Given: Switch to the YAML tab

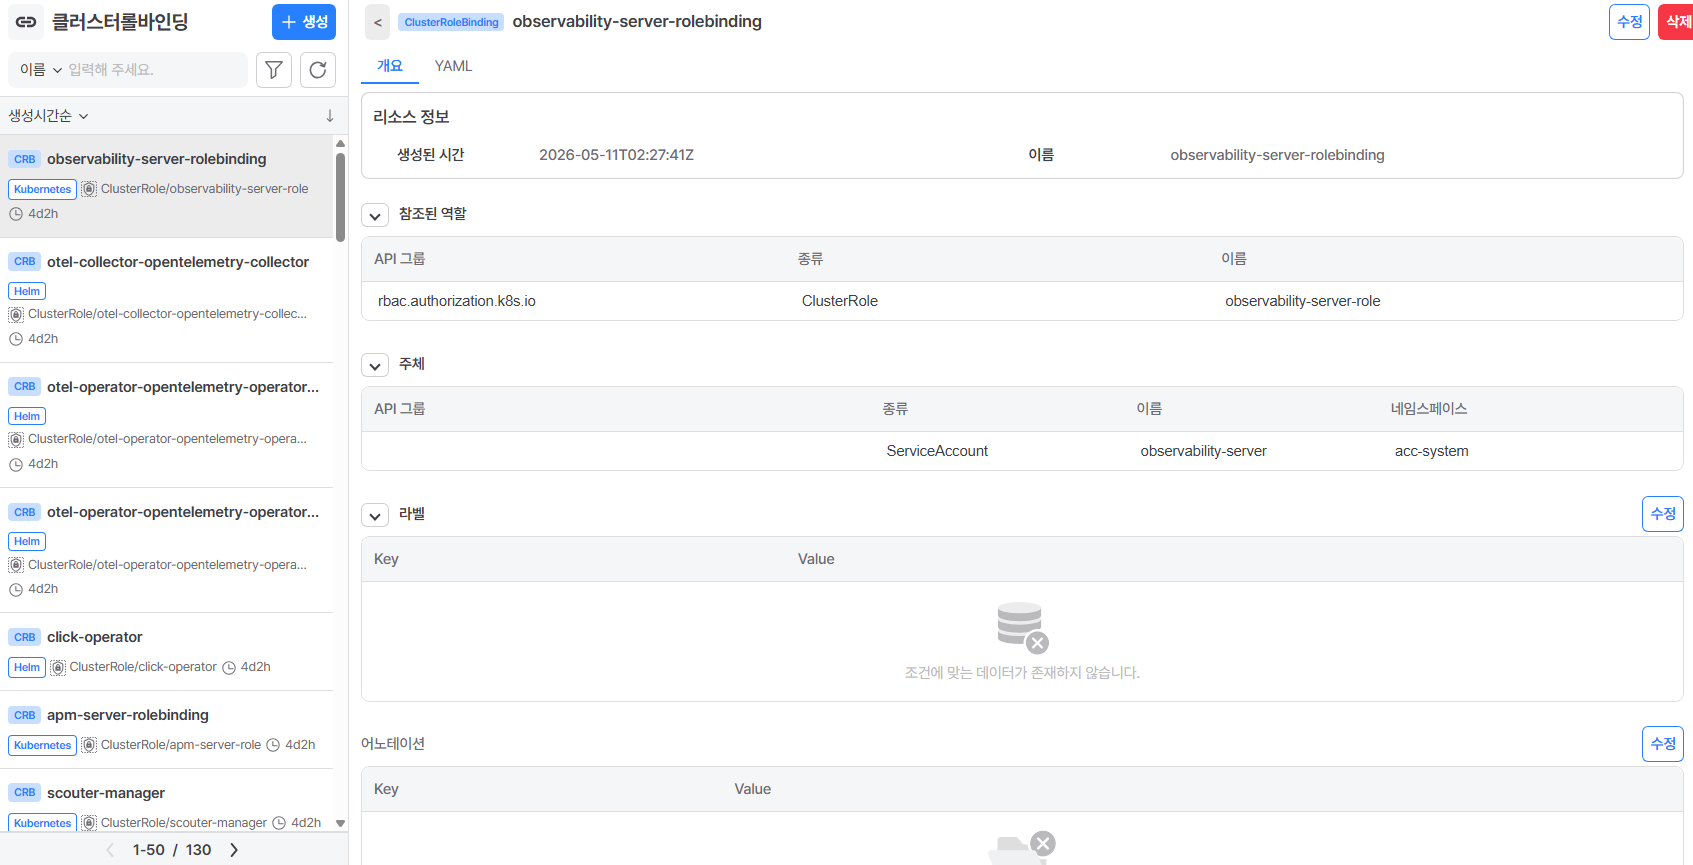Looking at the screenshot, I should point(453,66).
